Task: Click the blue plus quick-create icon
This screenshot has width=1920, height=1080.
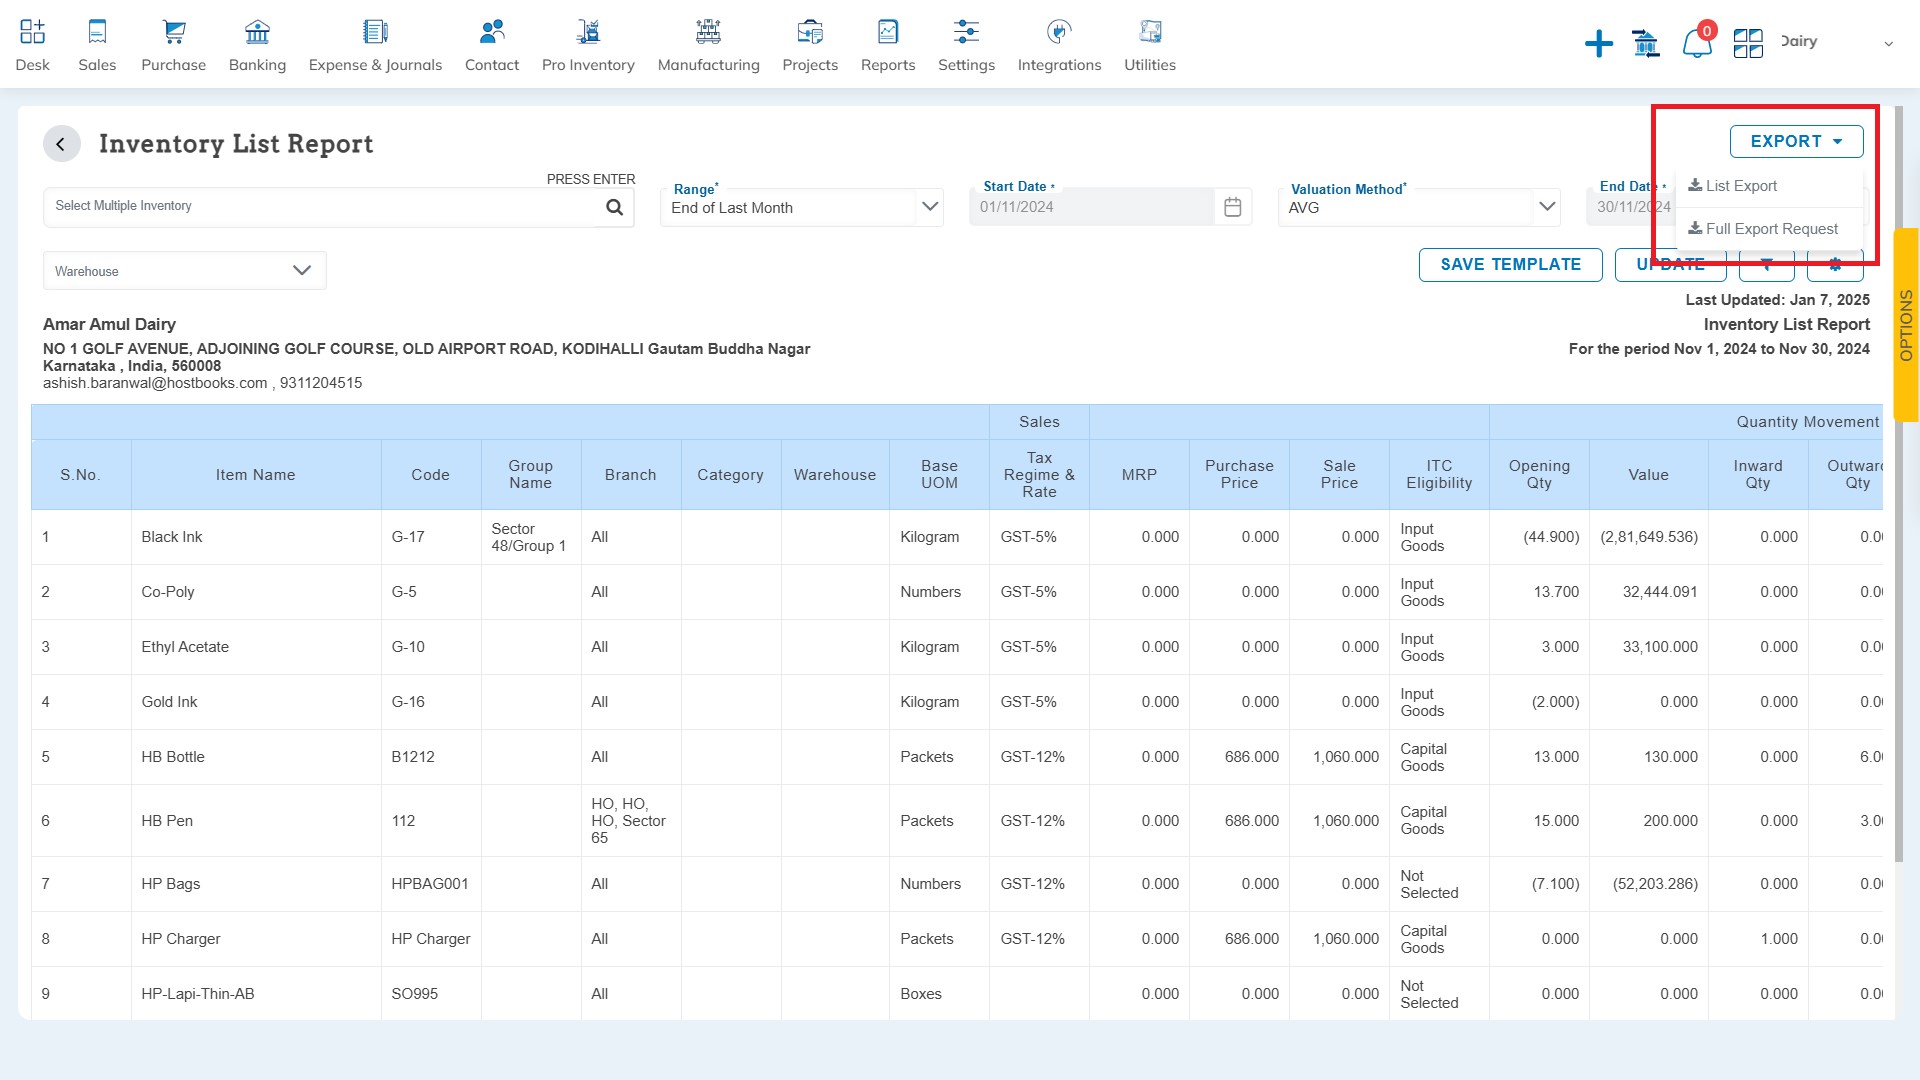Action: tap(1598, 43)
